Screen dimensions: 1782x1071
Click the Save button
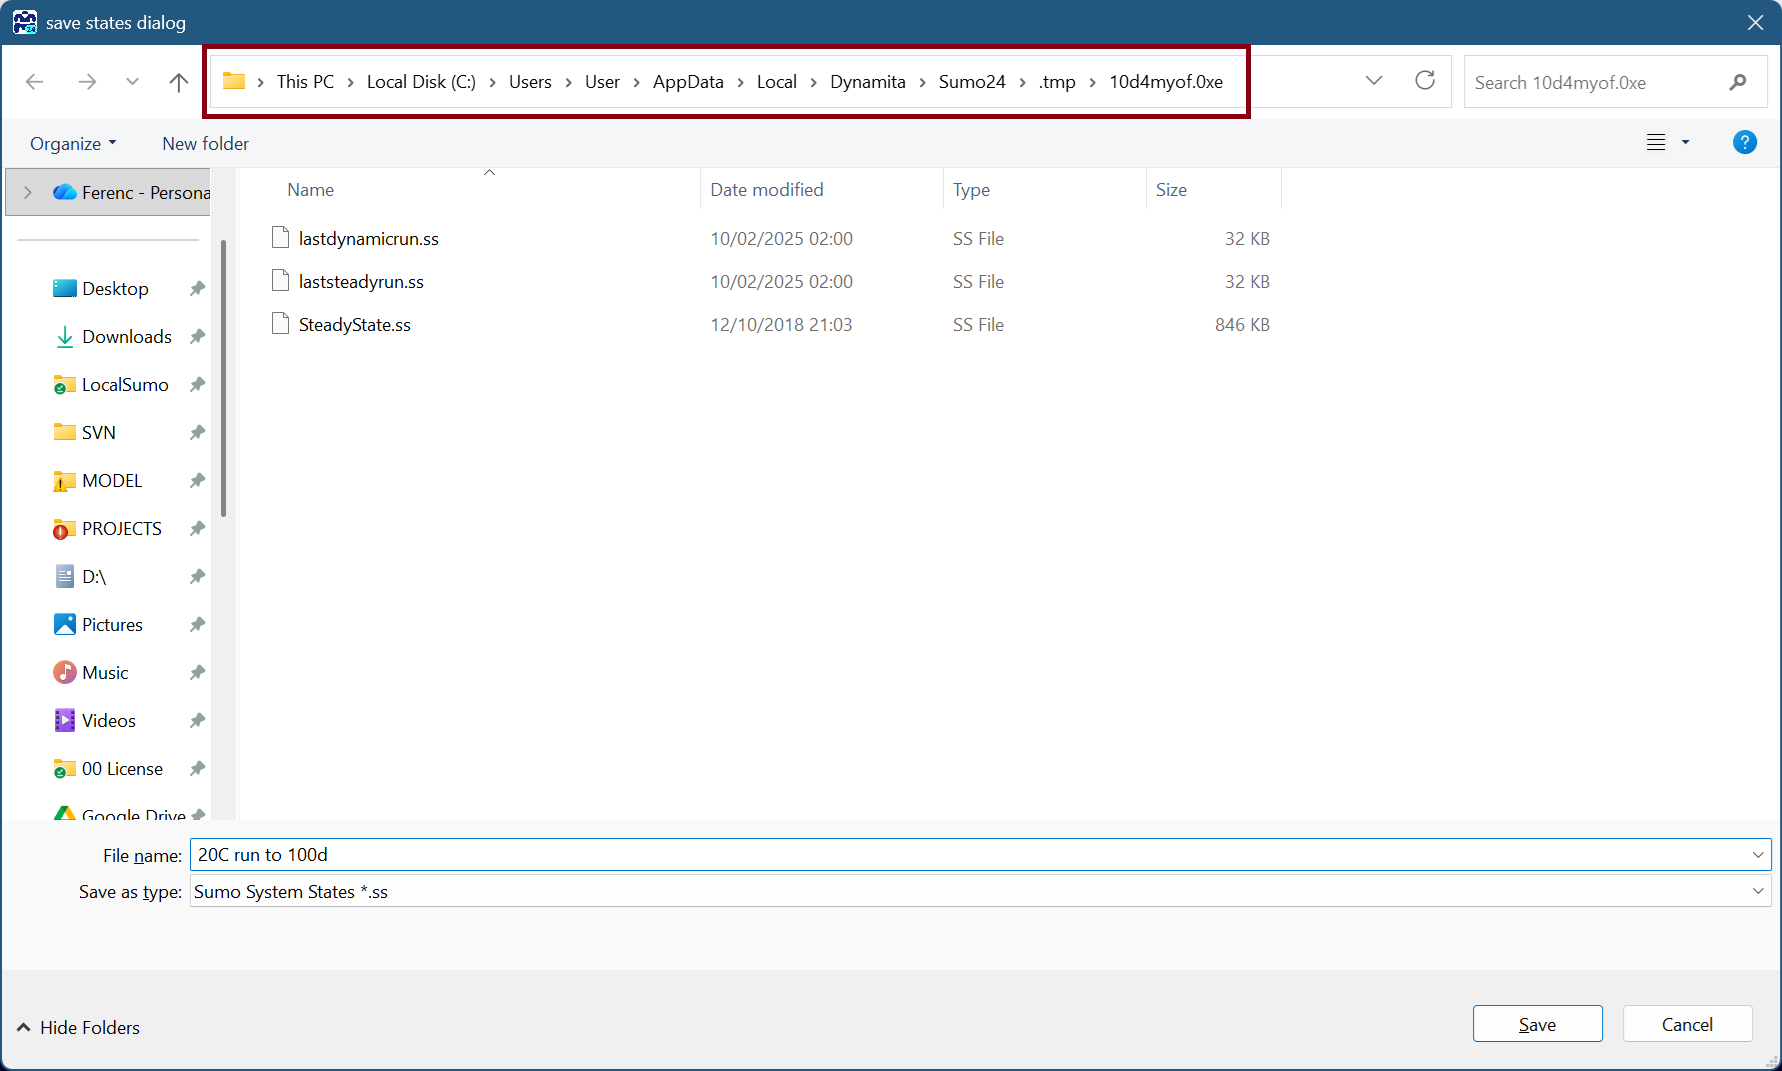[1537, 1024]
